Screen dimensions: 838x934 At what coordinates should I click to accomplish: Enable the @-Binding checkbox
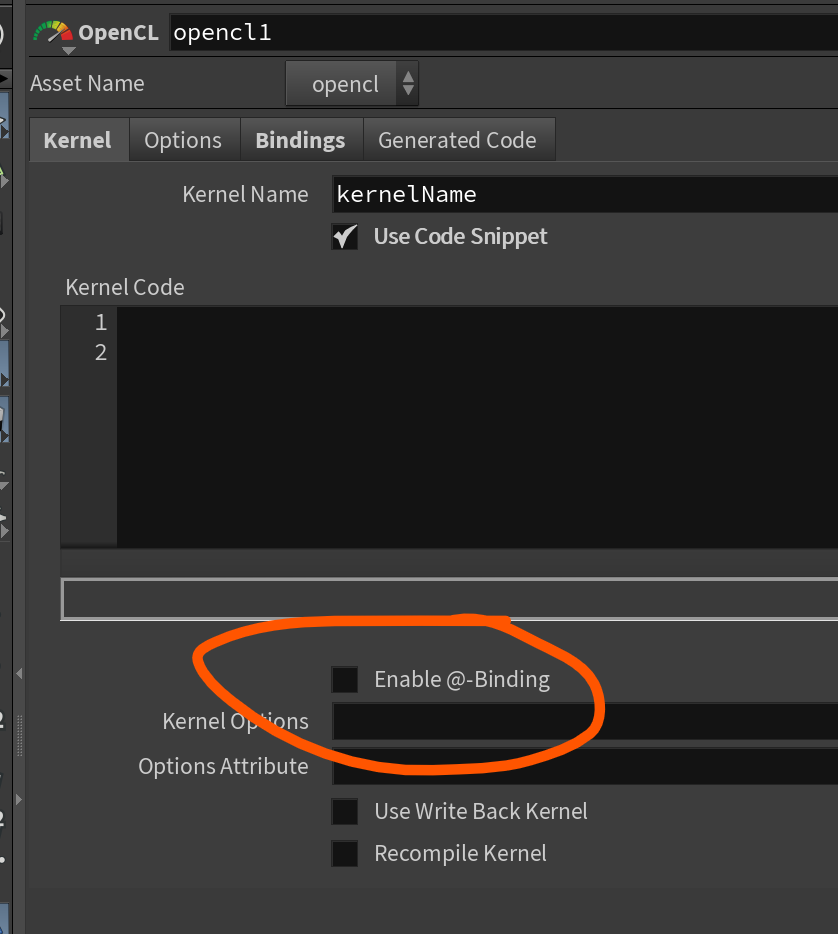[x=345, y=680]
